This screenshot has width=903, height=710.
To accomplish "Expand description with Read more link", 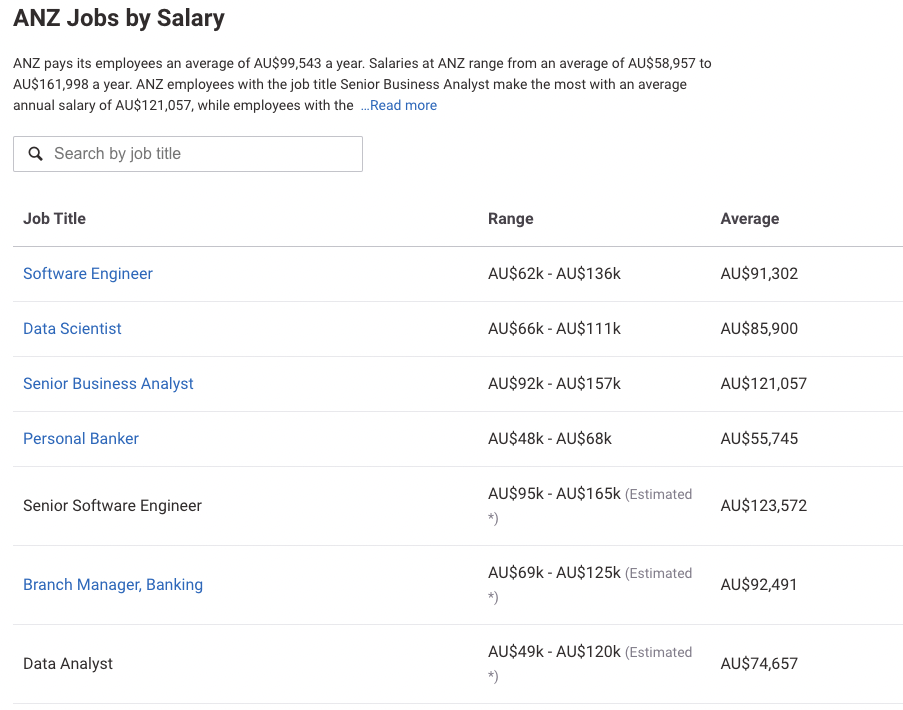I will coord(399,105).
